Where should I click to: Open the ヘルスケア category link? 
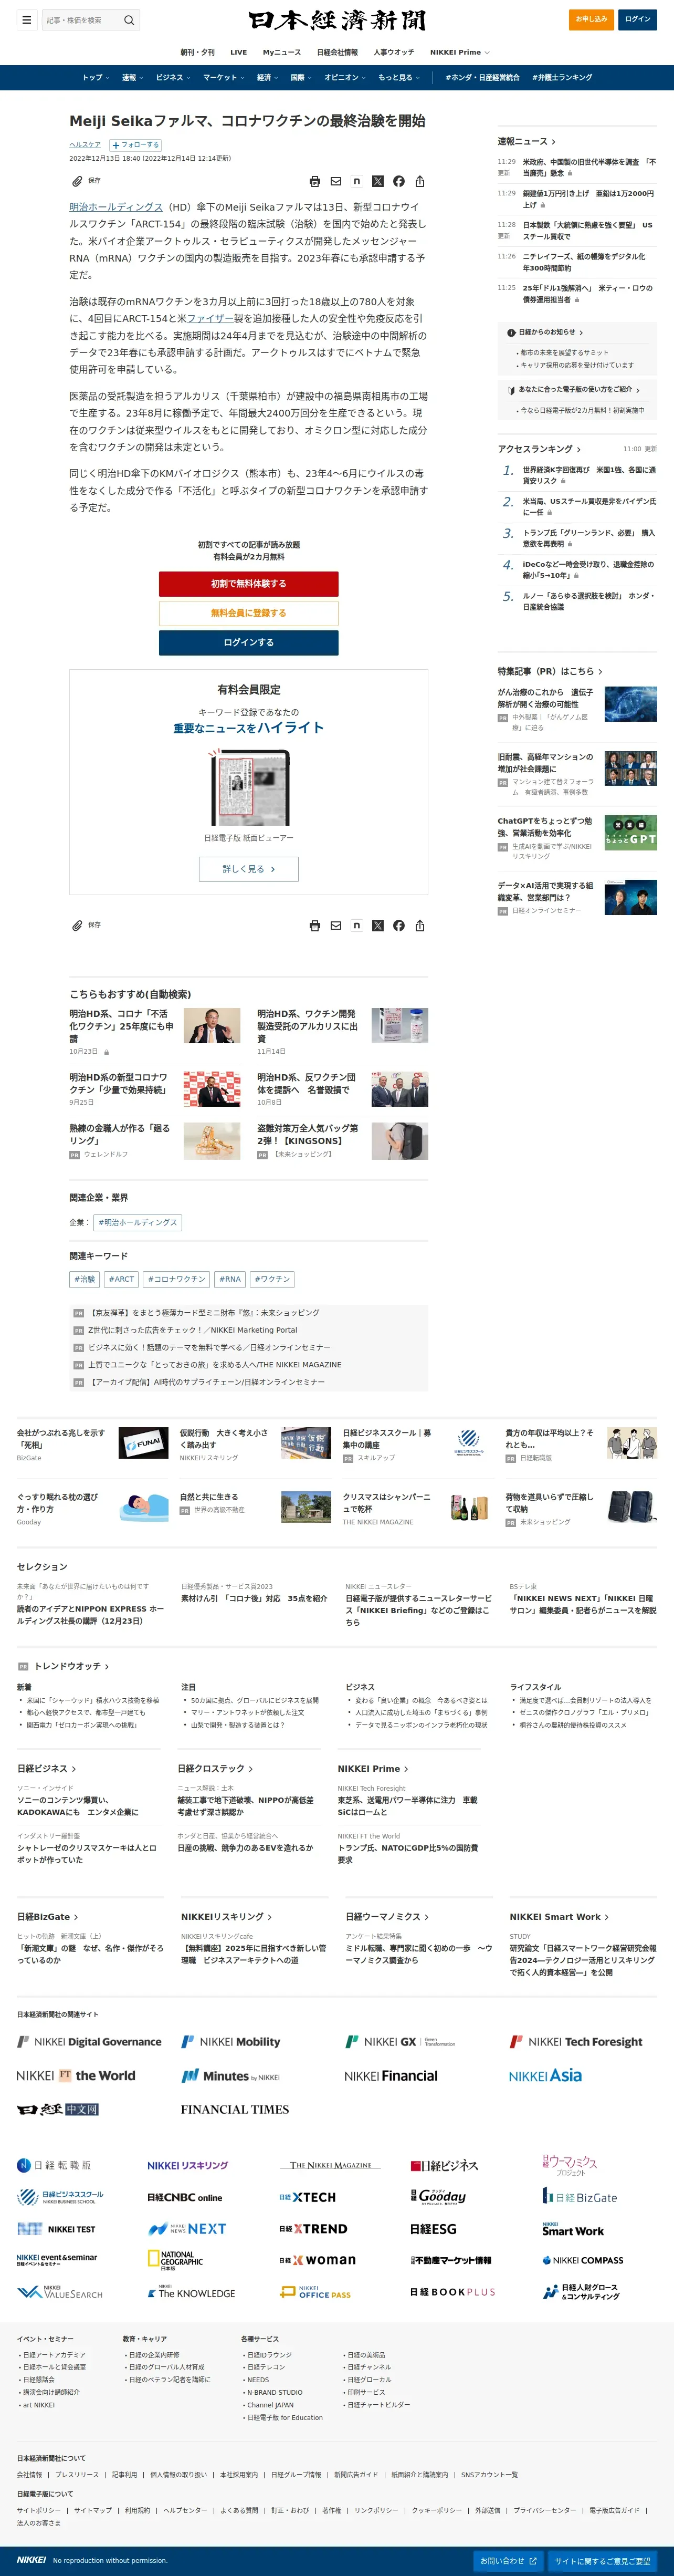point(85,145)
